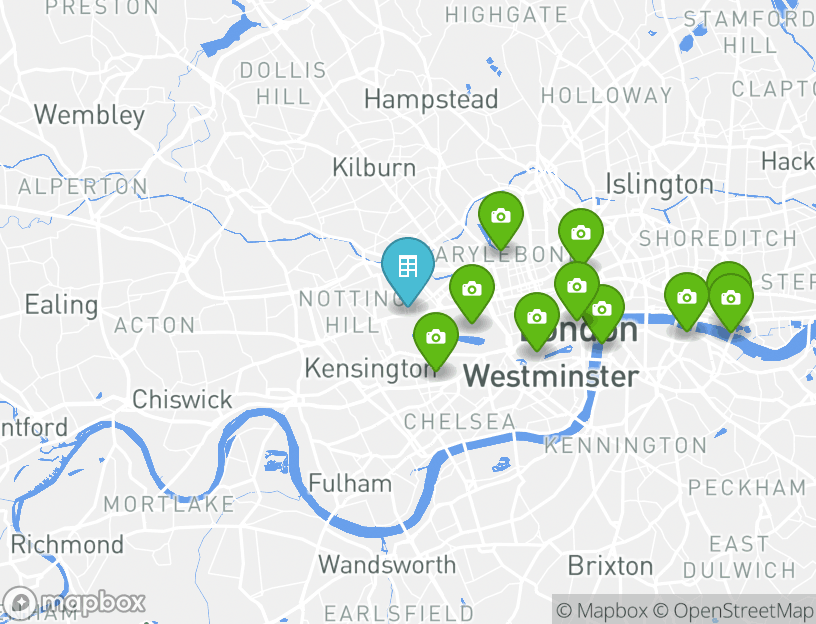Click the Wembley place label
This screenshot has width=816, height=624.
pyautogui.click(x=90, y=115)
